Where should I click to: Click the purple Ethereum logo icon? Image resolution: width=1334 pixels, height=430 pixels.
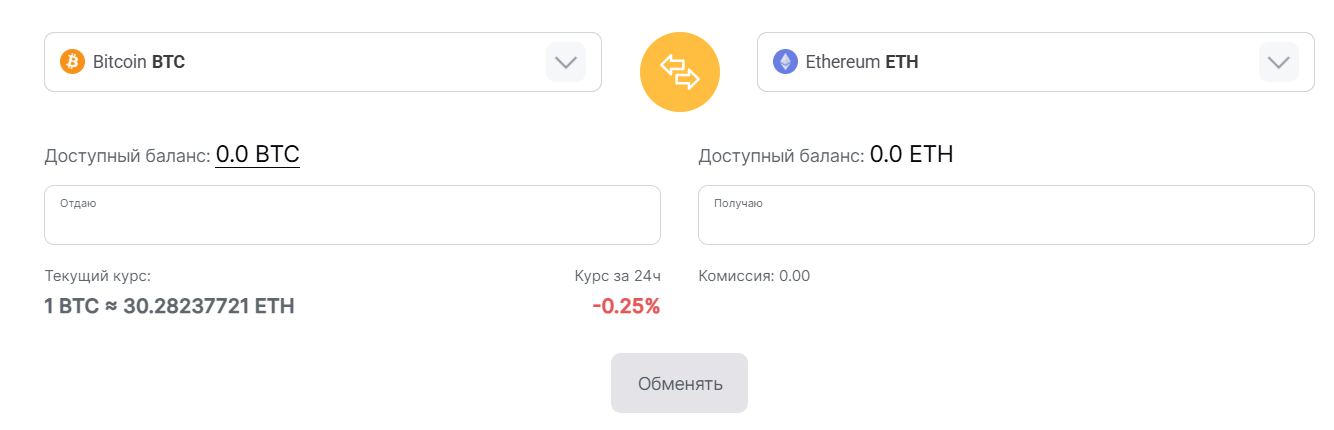[786, 62]
